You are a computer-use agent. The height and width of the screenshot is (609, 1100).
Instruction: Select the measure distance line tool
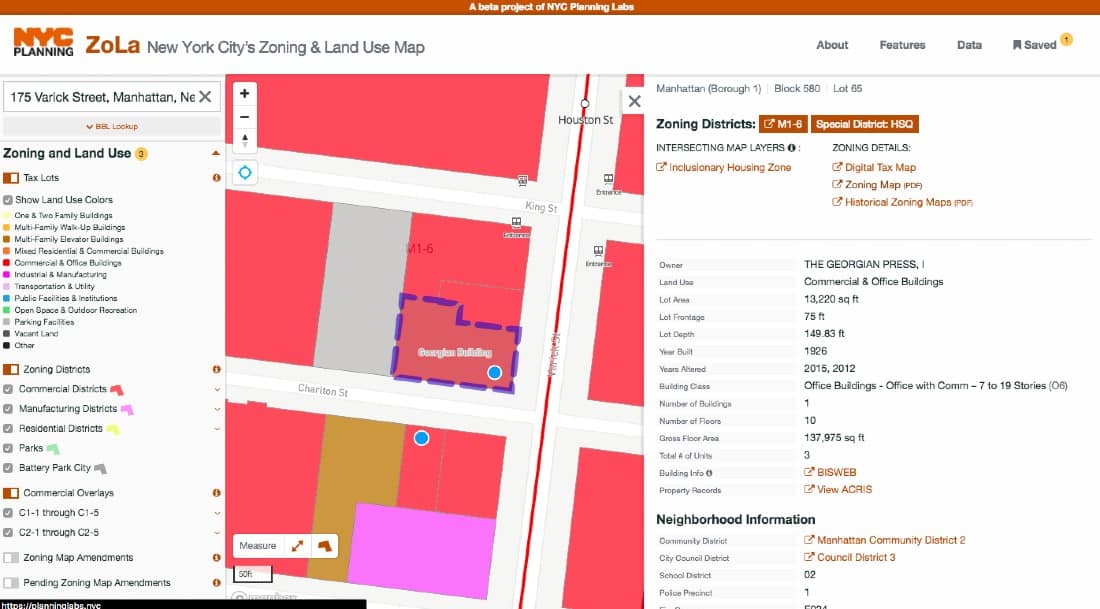[297, 546]
